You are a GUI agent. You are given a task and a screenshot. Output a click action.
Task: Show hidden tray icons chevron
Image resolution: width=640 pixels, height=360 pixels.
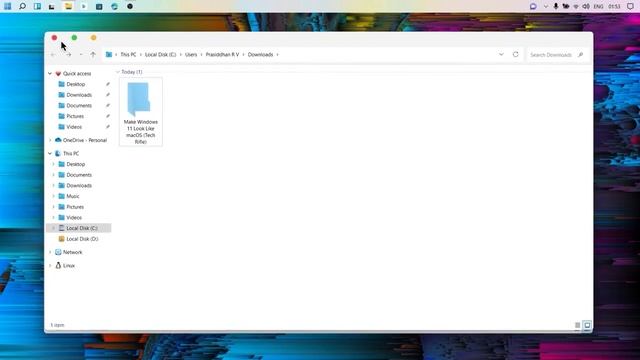[546, 6]
